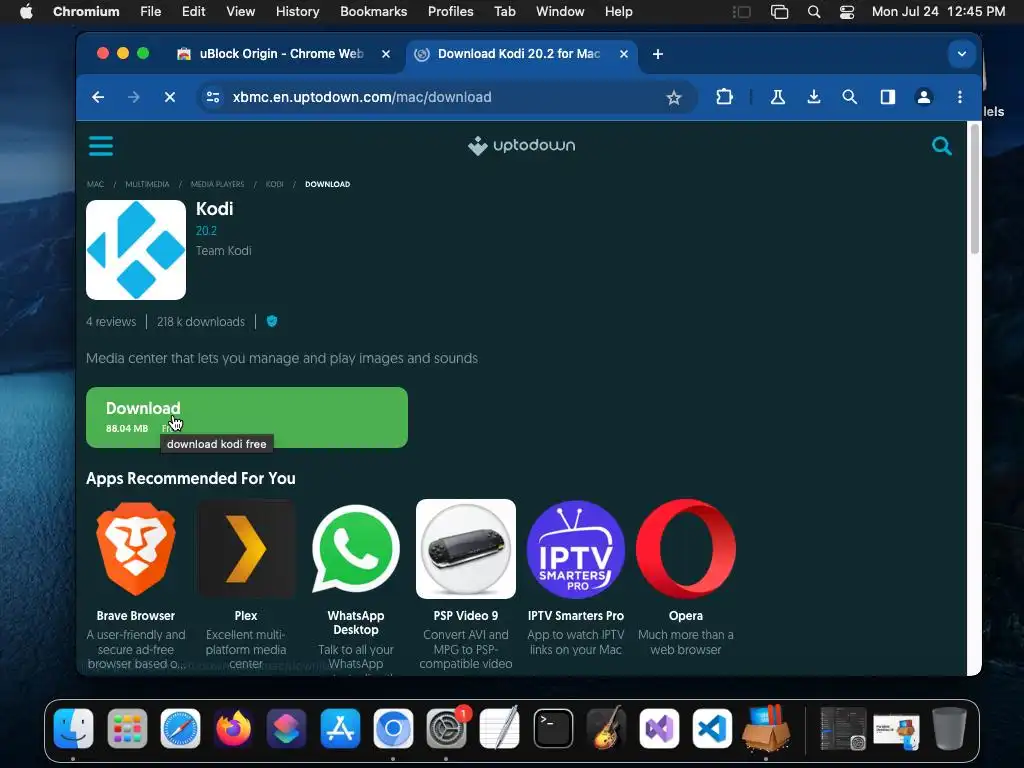Open the PSP Video 9 app icon
The height and width of the screenshot is (768, 1024).
coord(466,549)
